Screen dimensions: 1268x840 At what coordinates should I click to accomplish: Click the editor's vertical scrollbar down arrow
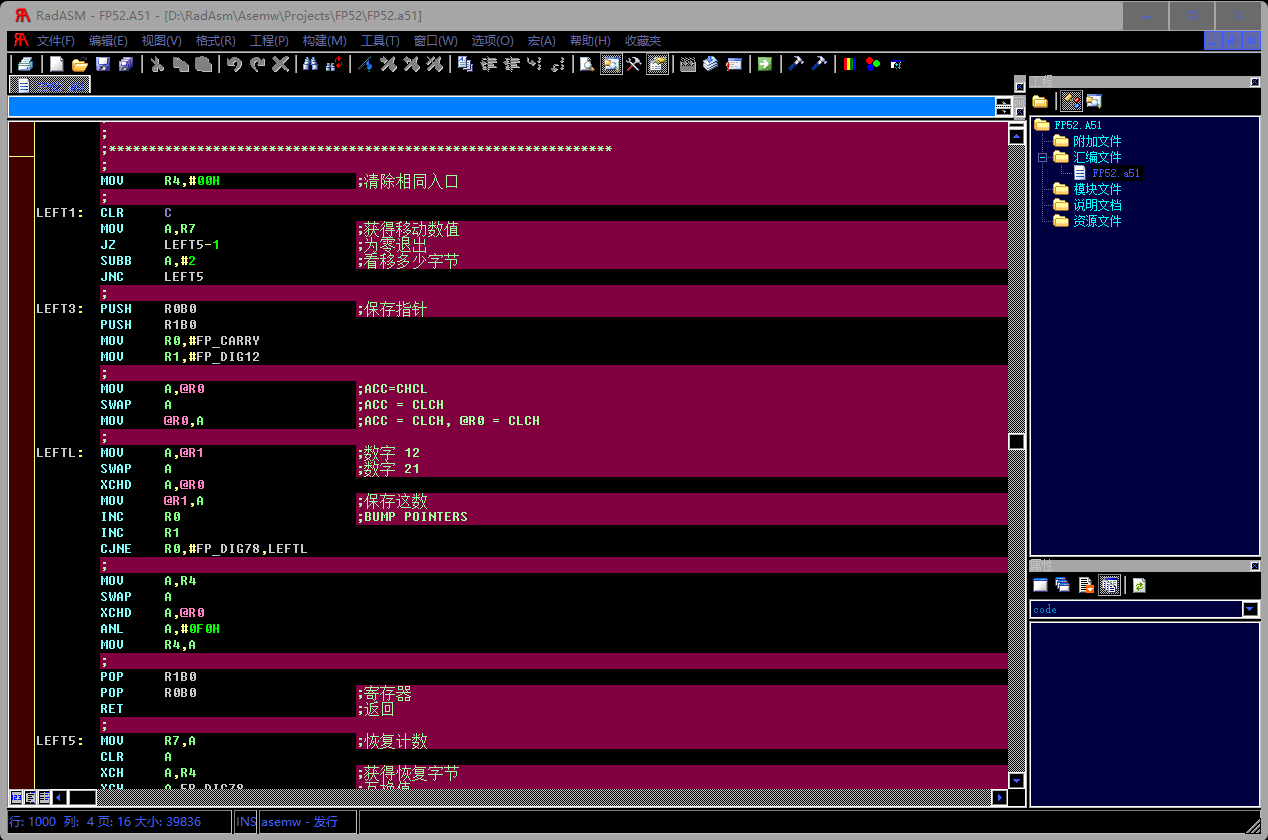(1017, 780)
